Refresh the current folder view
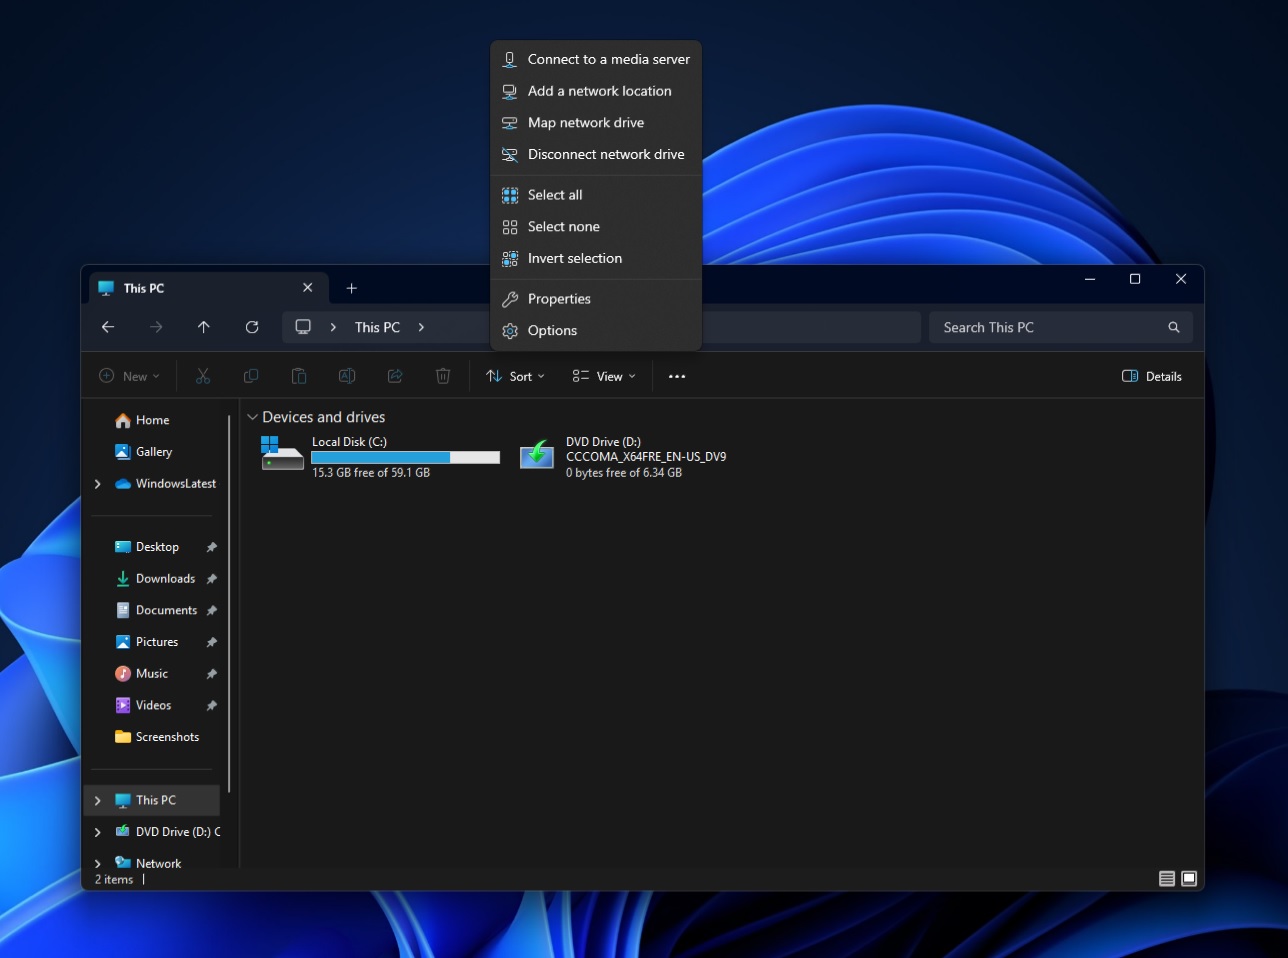Screen dimensions: 1288x958 (252, 327)
